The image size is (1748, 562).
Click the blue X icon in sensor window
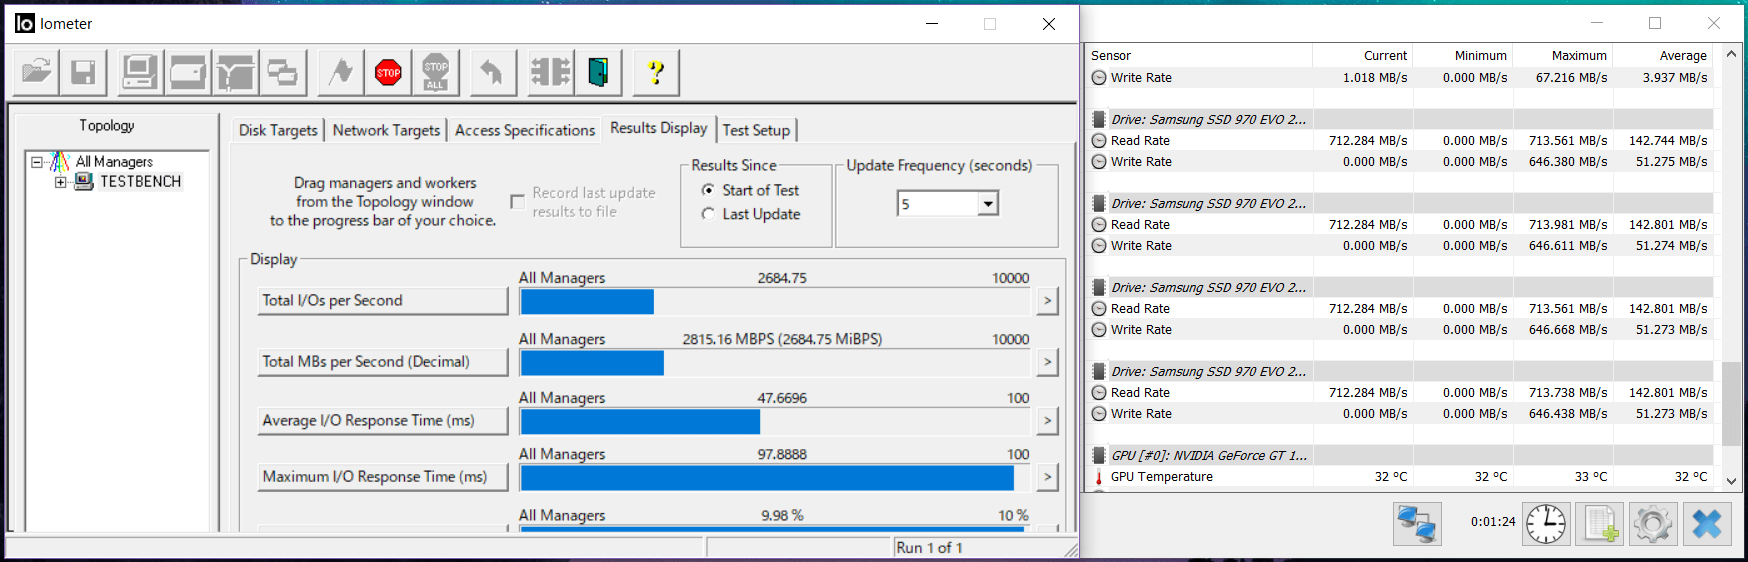[1707, 523]
